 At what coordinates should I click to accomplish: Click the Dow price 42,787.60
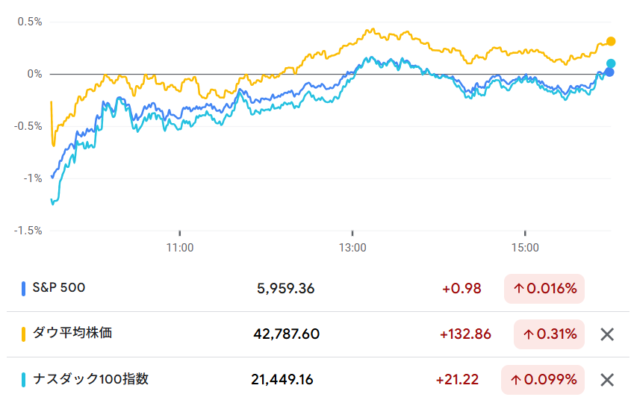pyautogui.click(x=287, y=334)
